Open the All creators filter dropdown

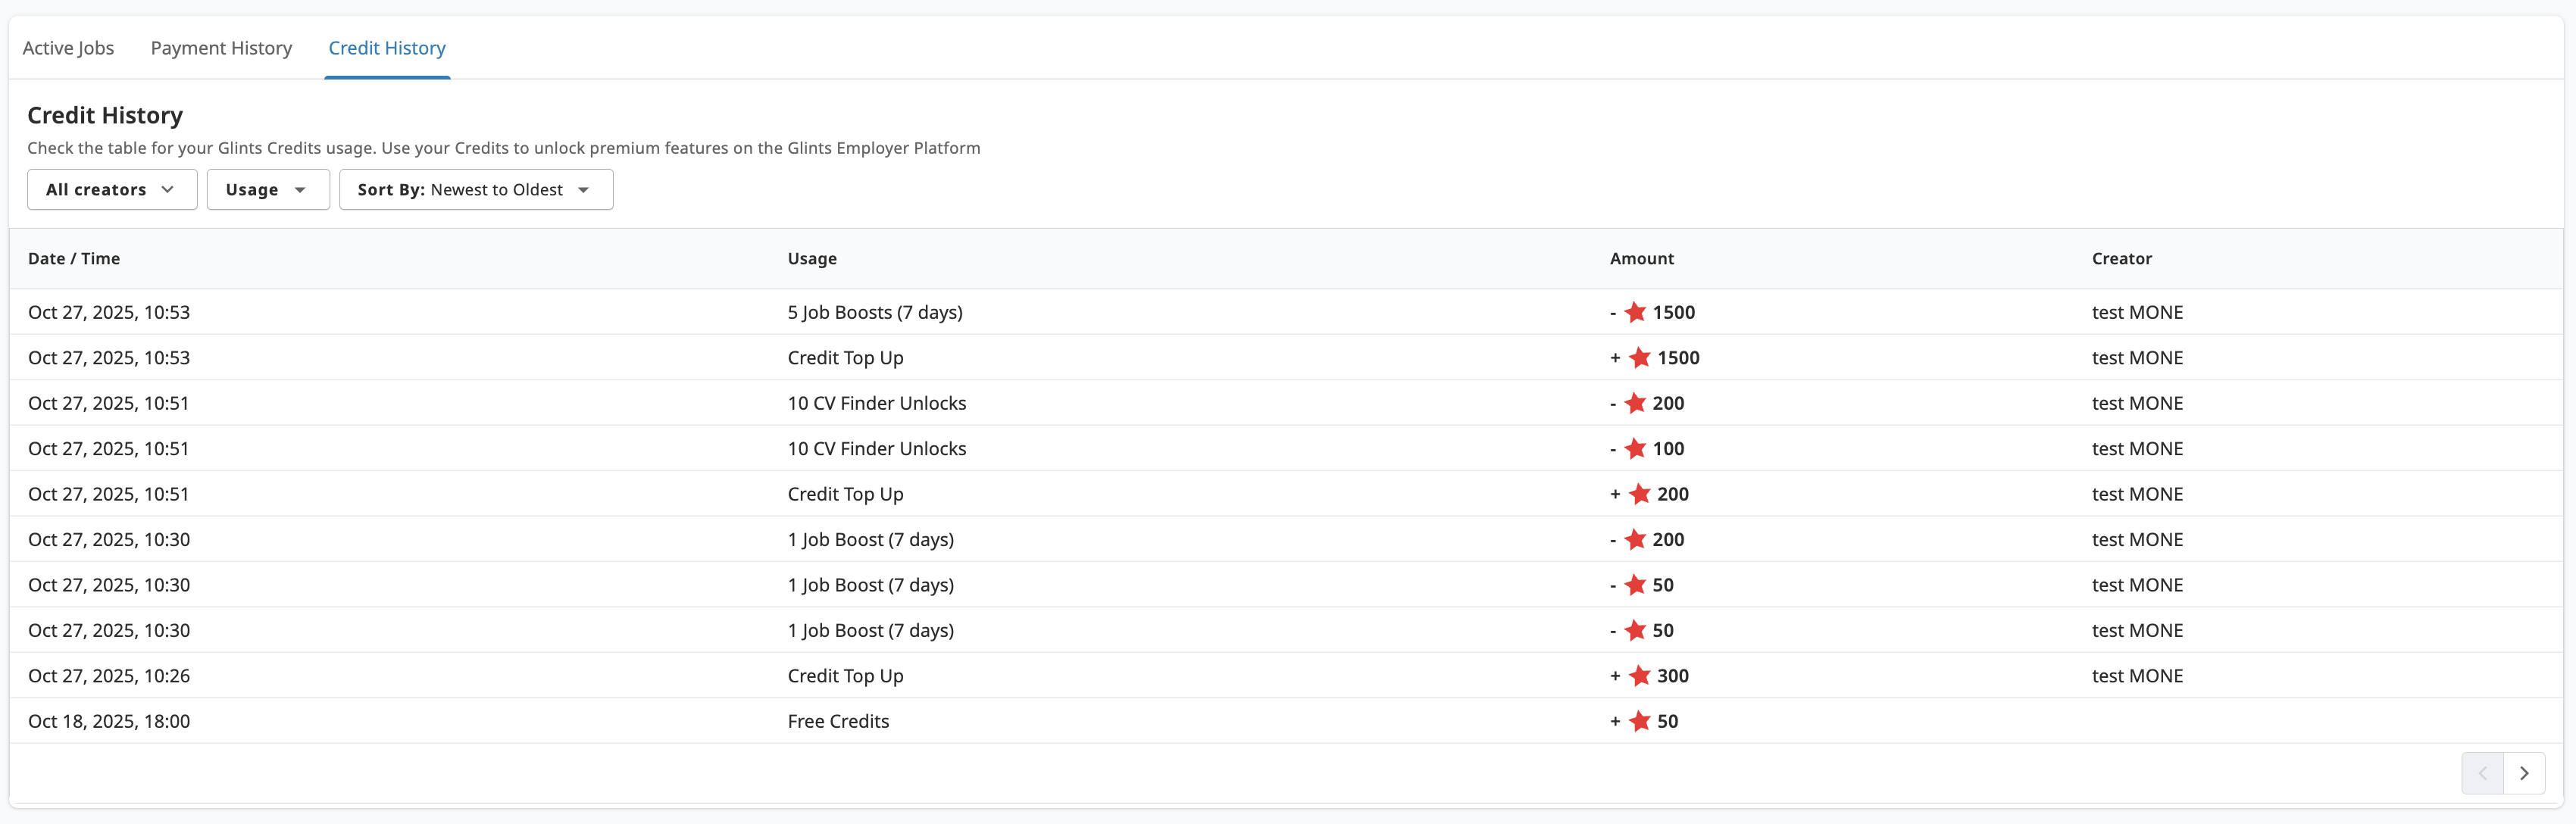click(112, 190)
